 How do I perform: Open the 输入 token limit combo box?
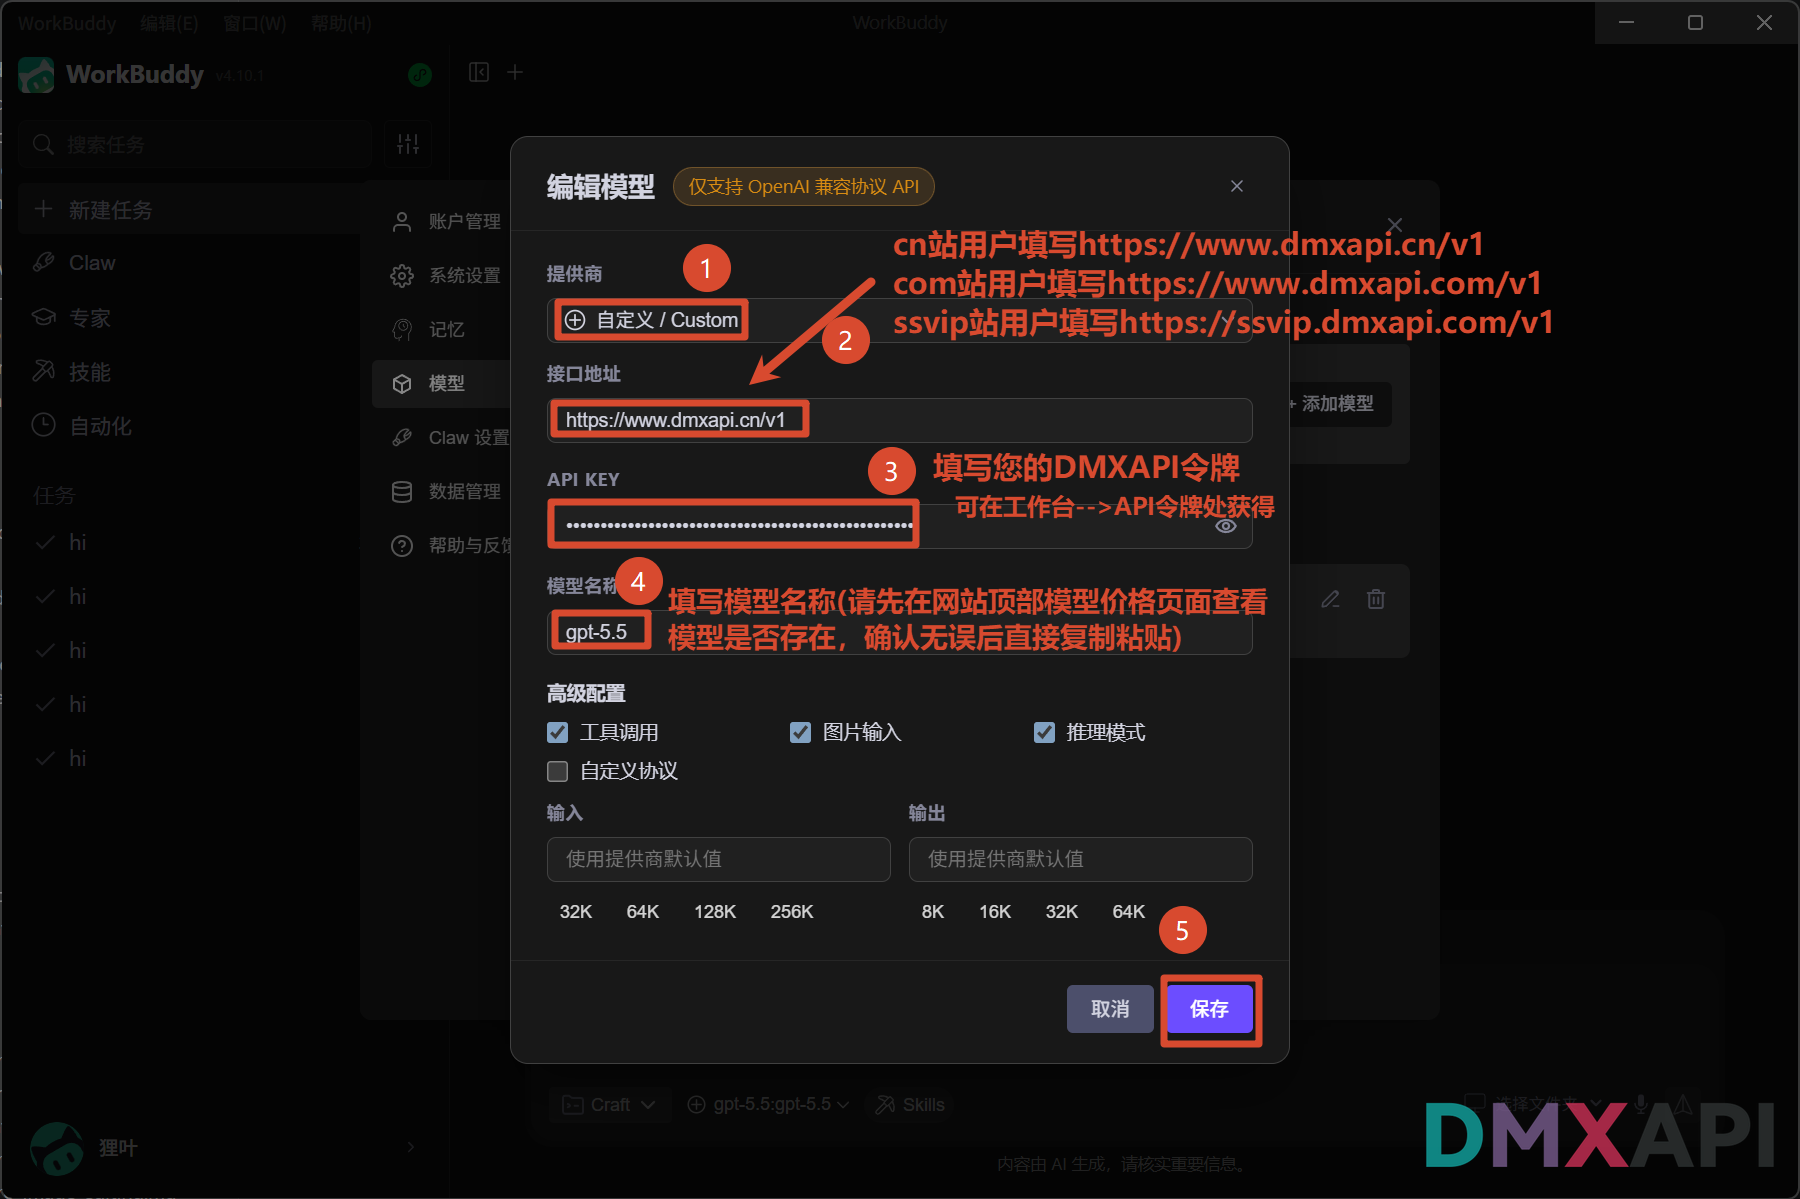tap(718, 859)
